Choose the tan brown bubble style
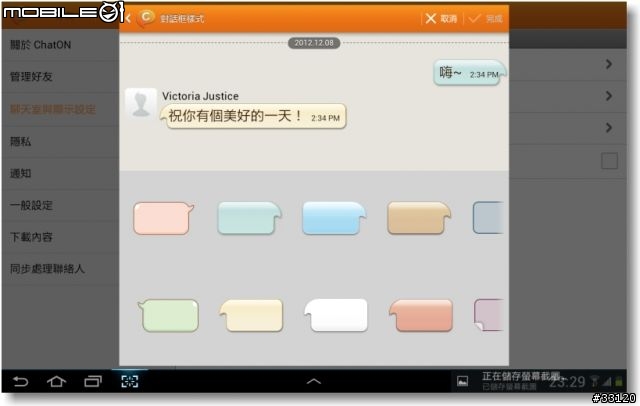Image resolution: width=640 pixels, height=406 pixels. (x=419, y=218)
